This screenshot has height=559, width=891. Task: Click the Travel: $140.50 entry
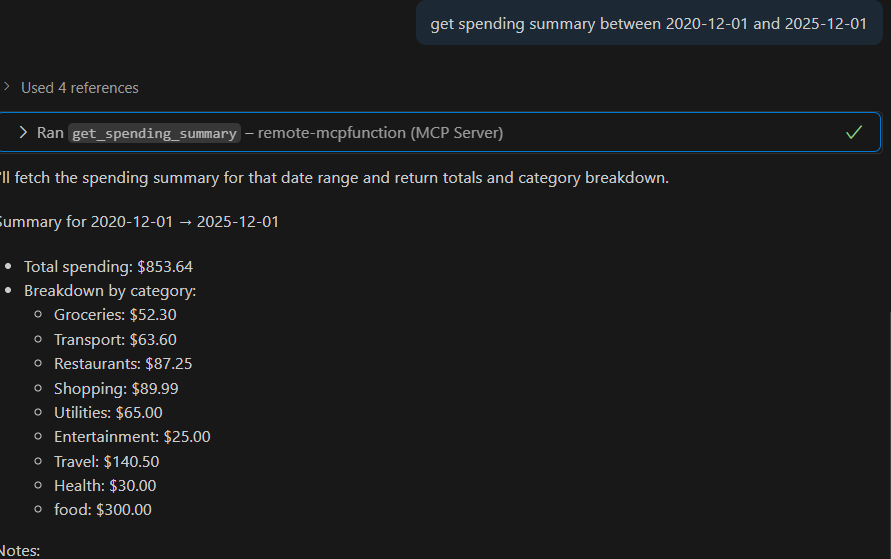pos(106,461)
